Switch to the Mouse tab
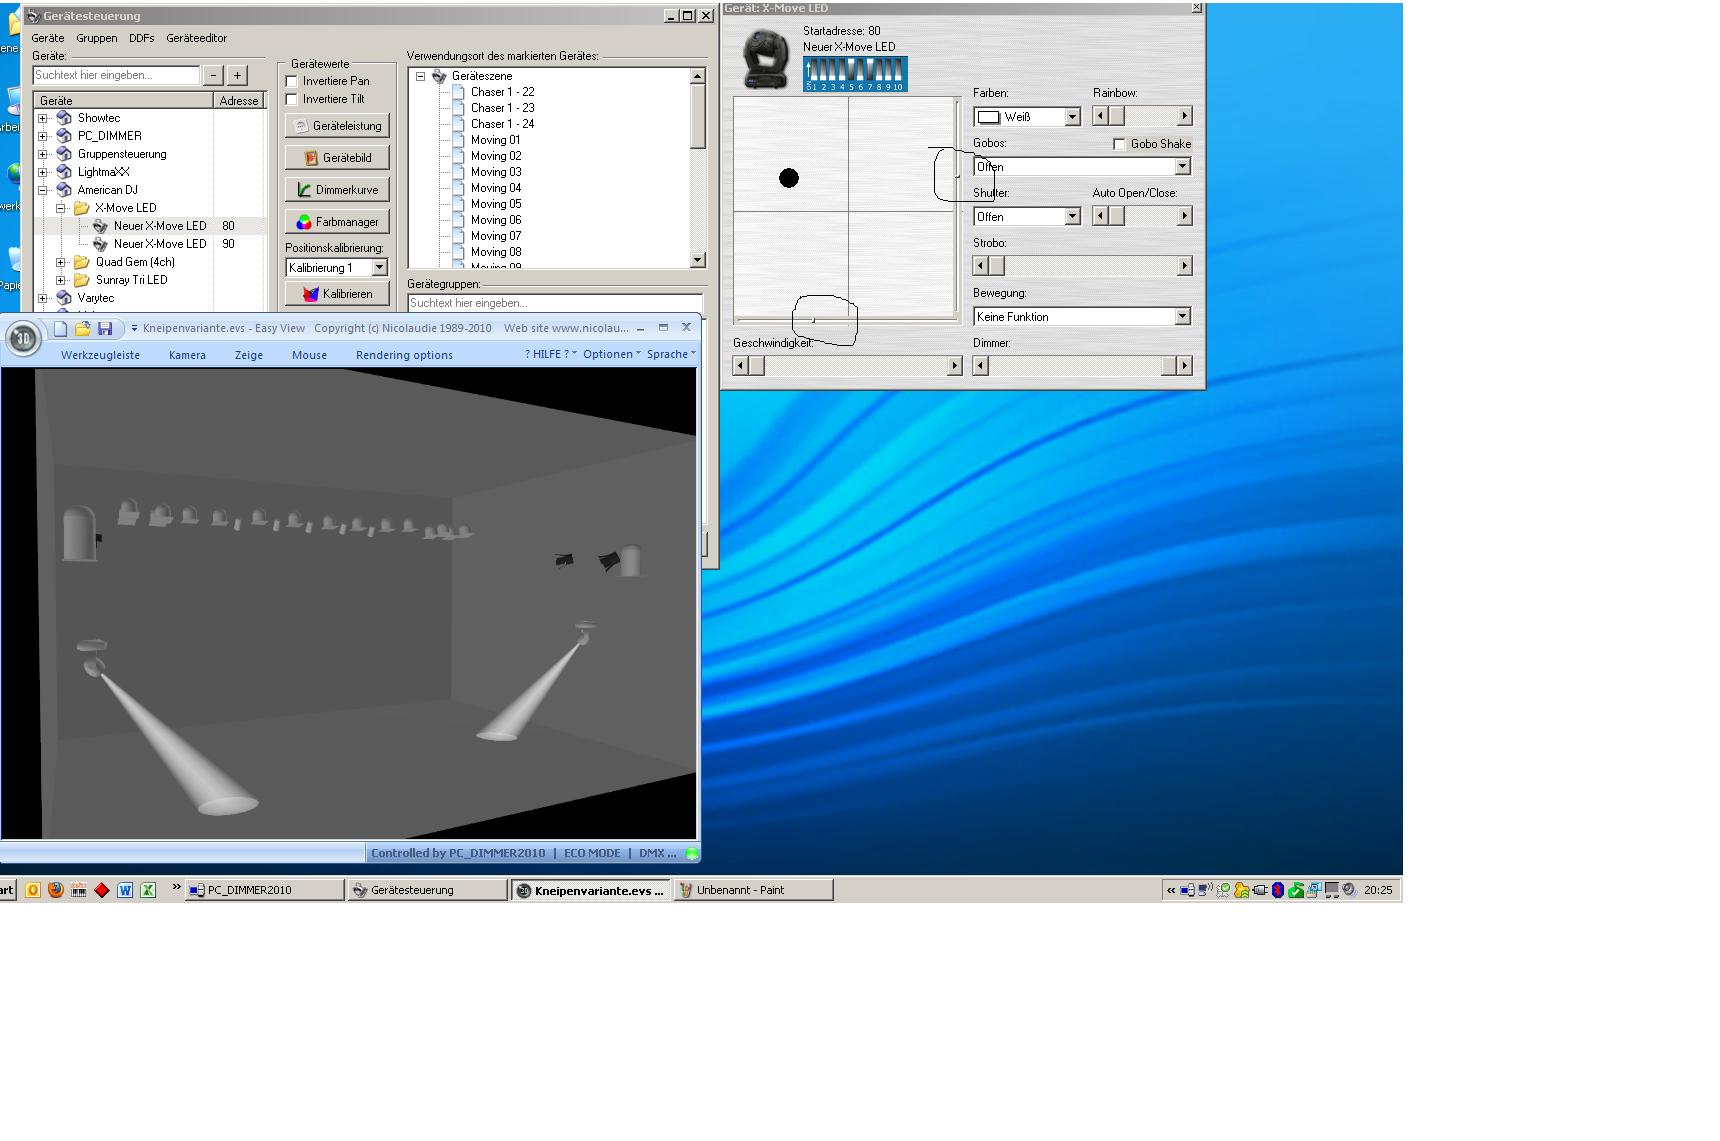This screenshot has height=1141, width=1720. [309, 355]
